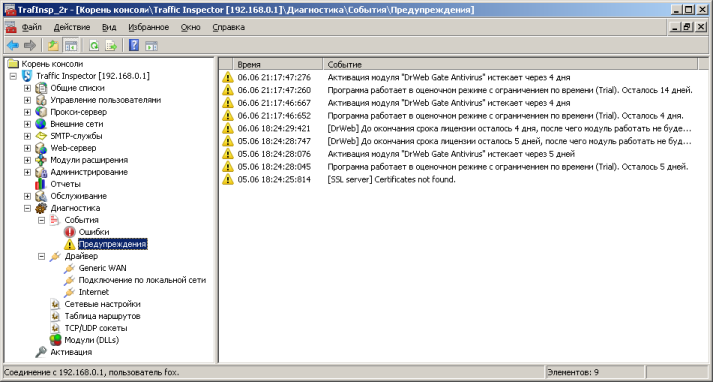
Task: Expand the Прокси-сервер node
Action: click(27, 112)
